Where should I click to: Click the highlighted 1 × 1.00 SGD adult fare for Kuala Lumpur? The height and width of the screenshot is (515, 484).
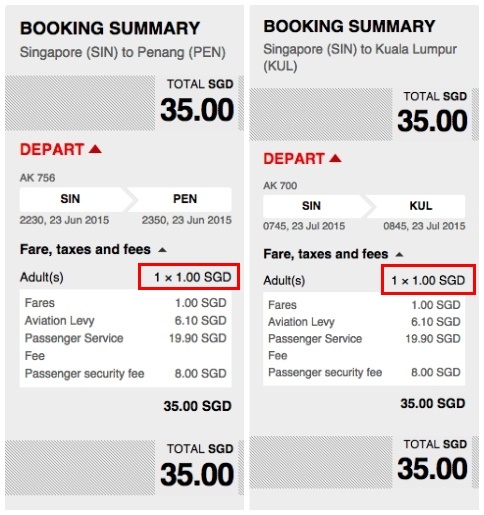pyautogui.click(x=428, y=280)
